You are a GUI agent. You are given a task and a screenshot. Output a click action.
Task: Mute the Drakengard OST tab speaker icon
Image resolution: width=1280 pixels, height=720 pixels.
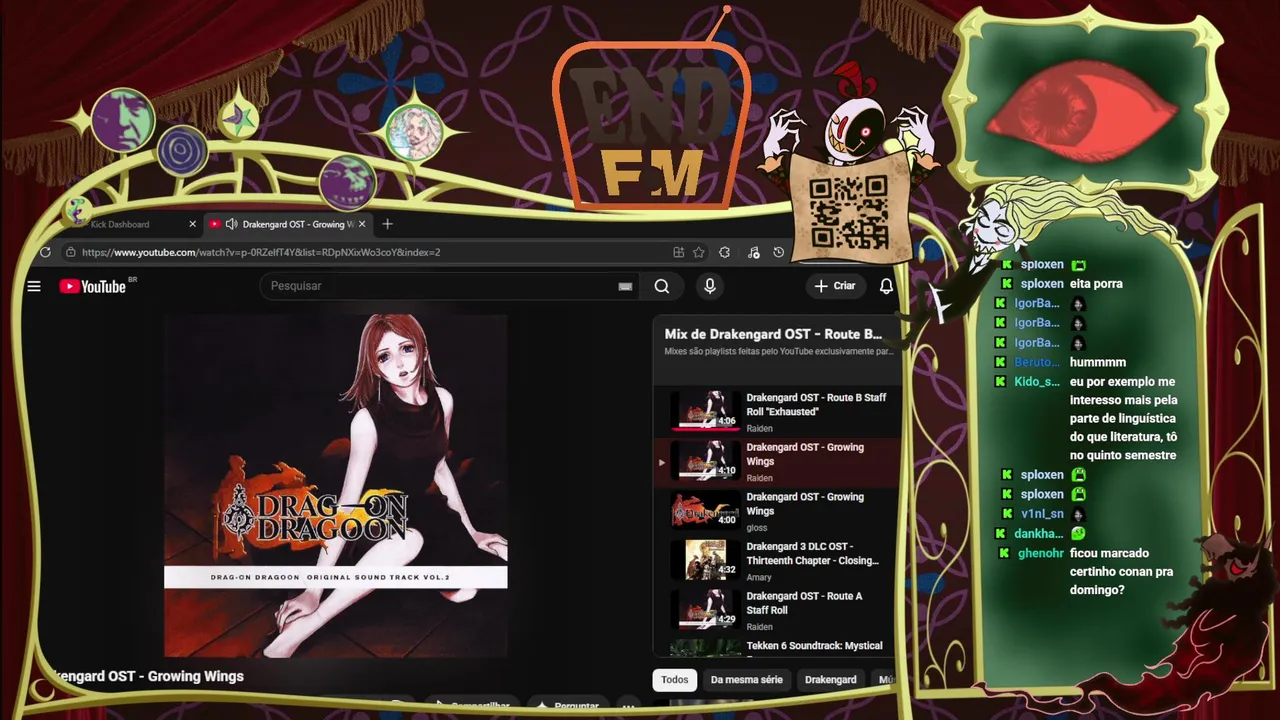pos(231,224)
